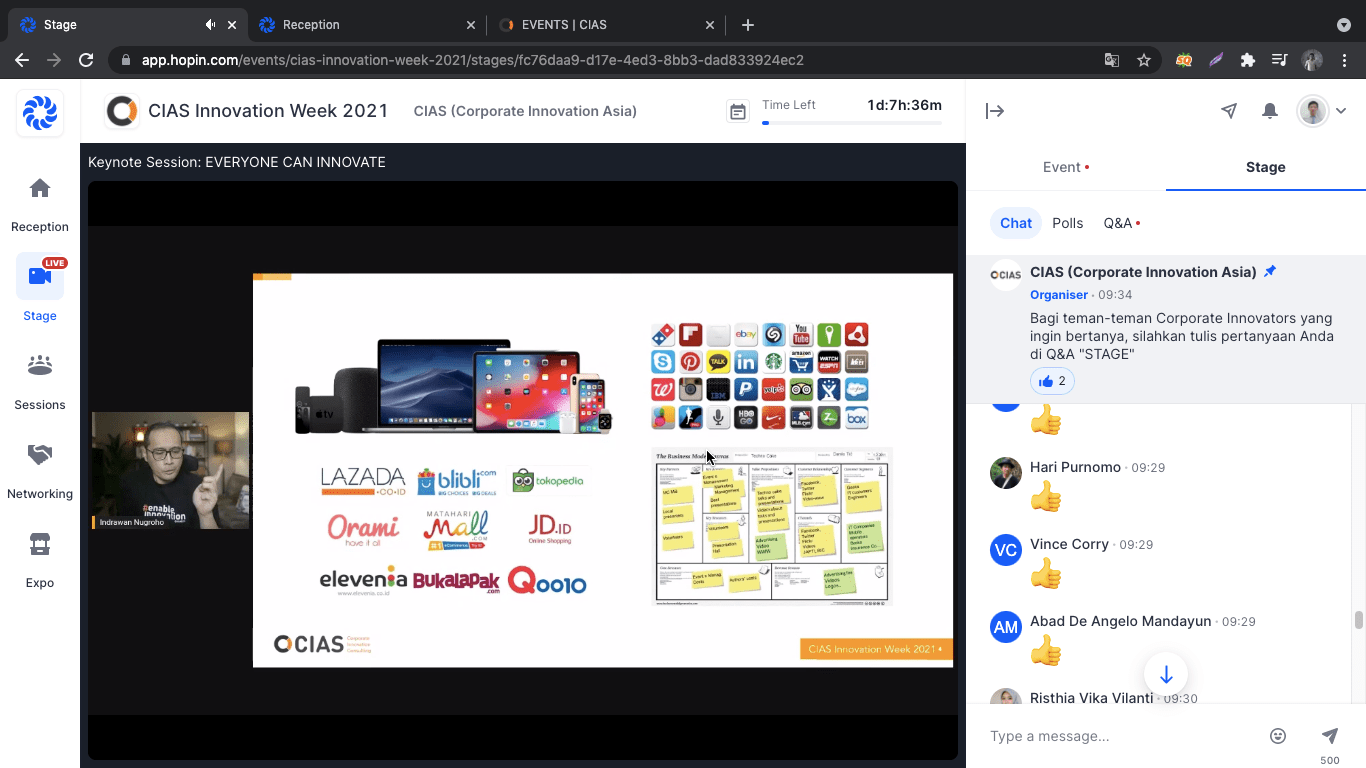Image resolution: width=1366 pixels, height=768 pixels.
Task: Click the 'Type a message...' input field
Action: [1120, 736]
